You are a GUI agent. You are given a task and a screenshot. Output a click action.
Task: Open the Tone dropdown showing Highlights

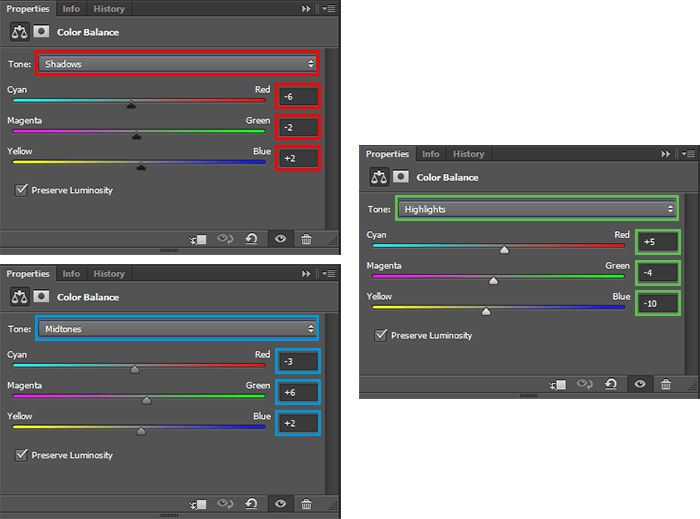coord(537,209)
